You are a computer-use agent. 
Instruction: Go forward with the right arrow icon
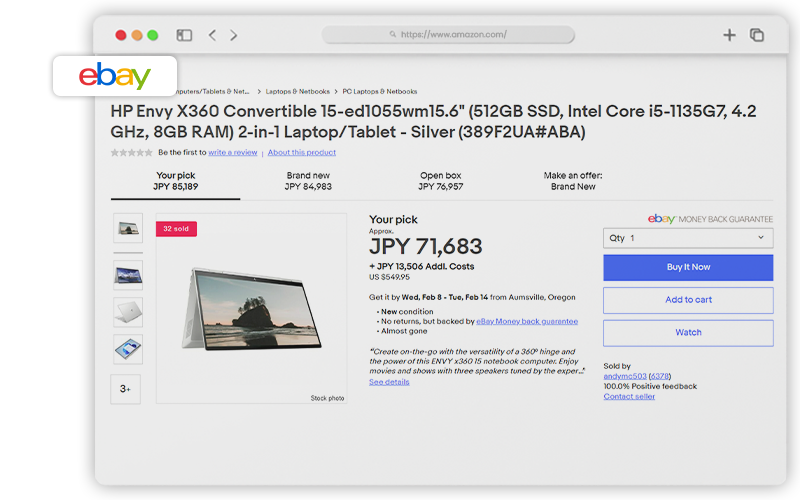click(x=234, y=35)
